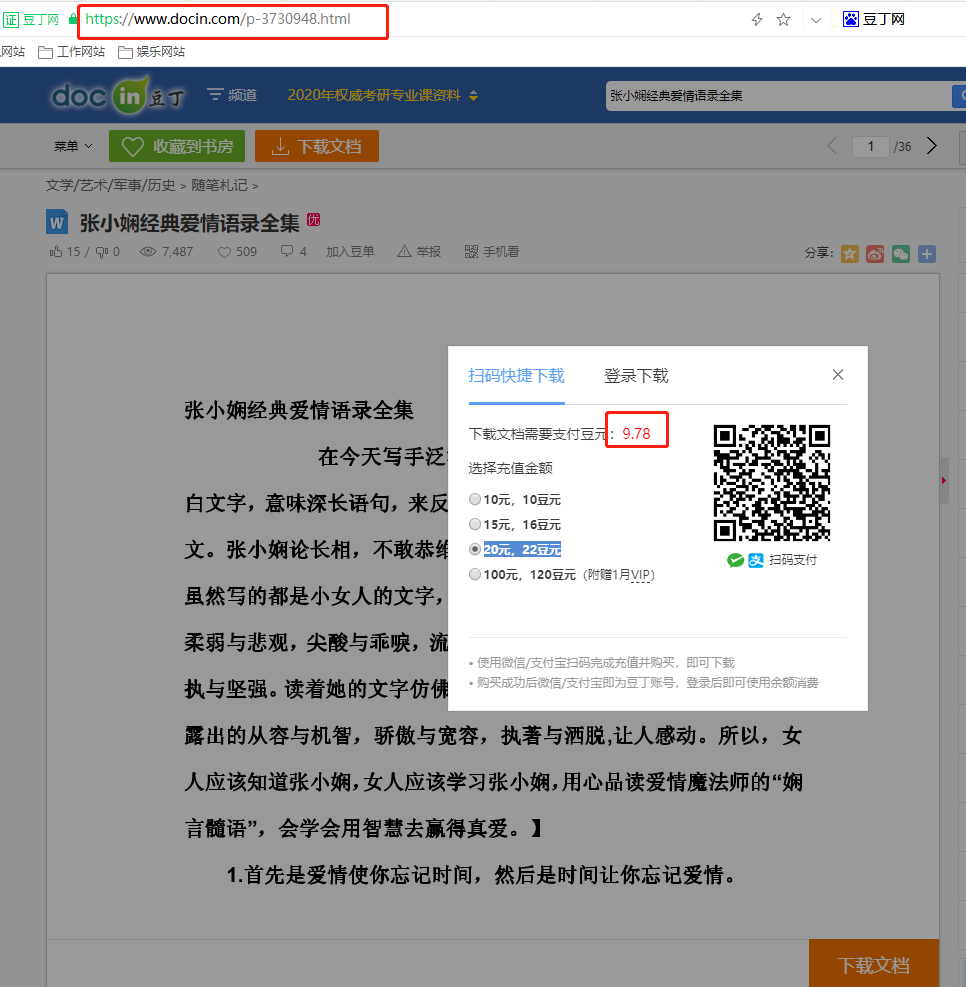Click 加入豆单 link

350,252
